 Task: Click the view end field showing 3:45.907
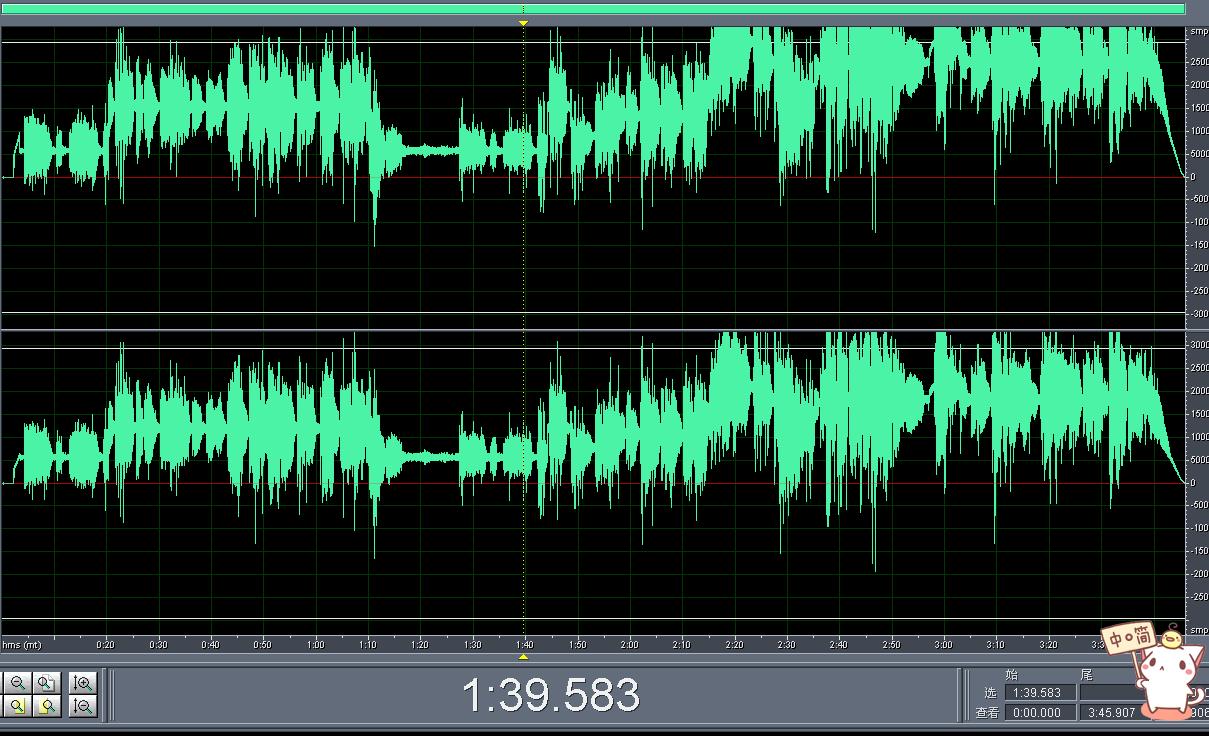[x=1111, y=713]
